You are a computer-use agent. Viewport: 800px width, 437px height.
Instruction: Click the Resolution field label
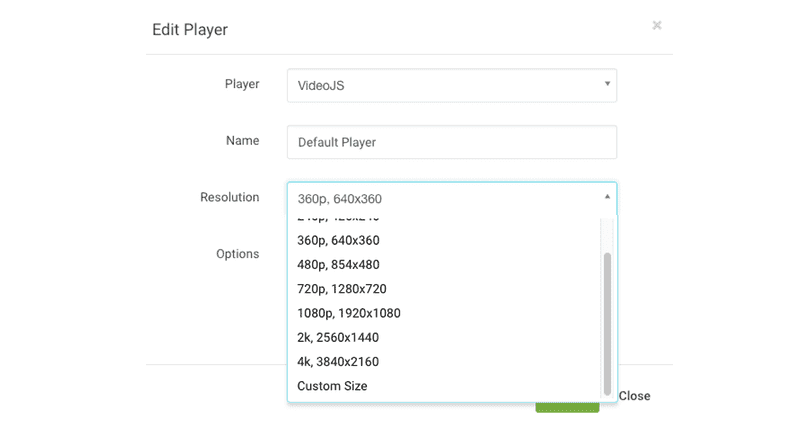(x=230, y=197)
